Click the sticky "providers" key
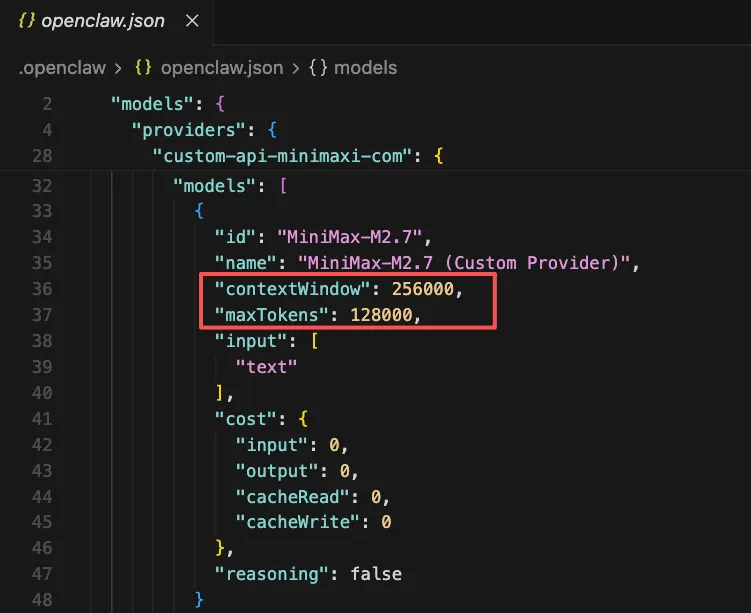The width and height of the screenshot is (751, 613). coord(189,130)
